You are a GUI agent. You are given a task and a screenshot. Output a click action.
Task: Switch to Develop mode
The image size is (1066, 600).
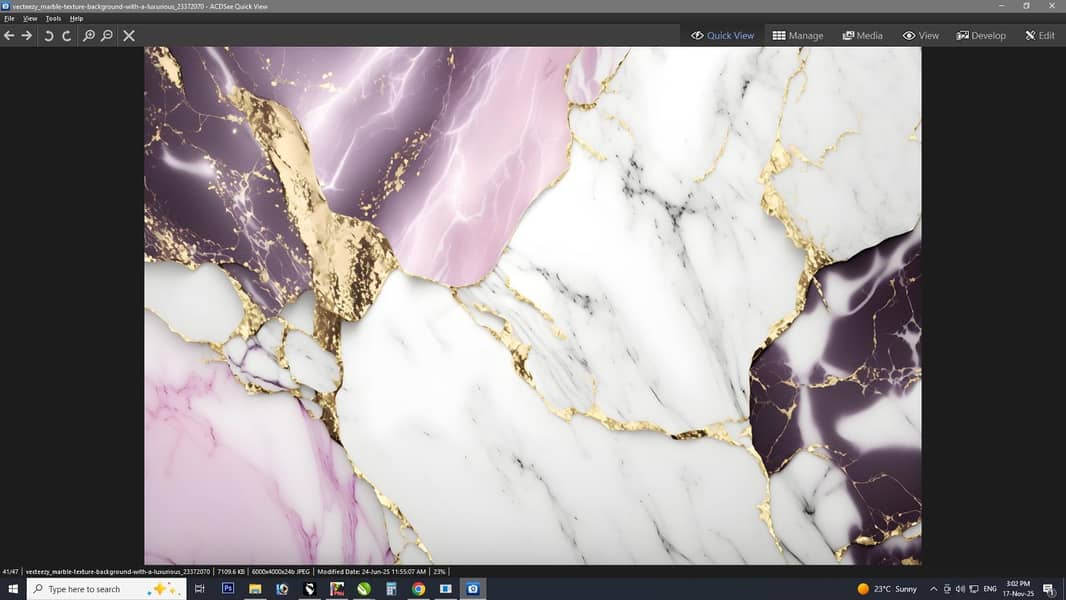pyautogui.click(x=981, y=35)
